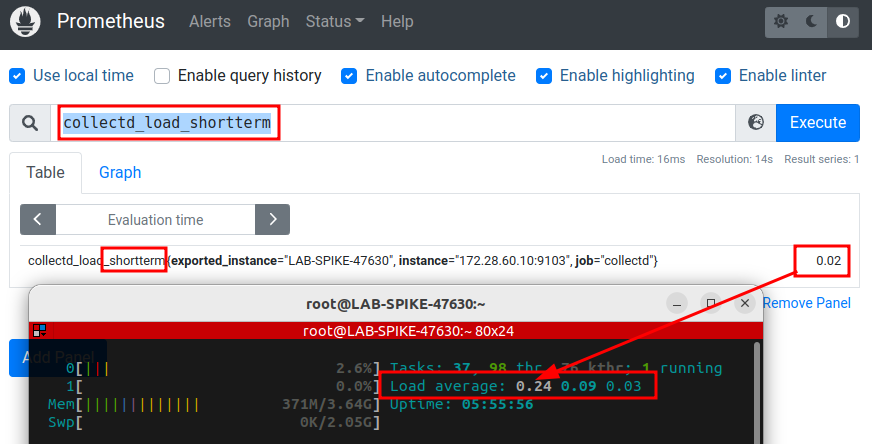Click the Prometheus title link
872x444 pixels.
(111, 22)
